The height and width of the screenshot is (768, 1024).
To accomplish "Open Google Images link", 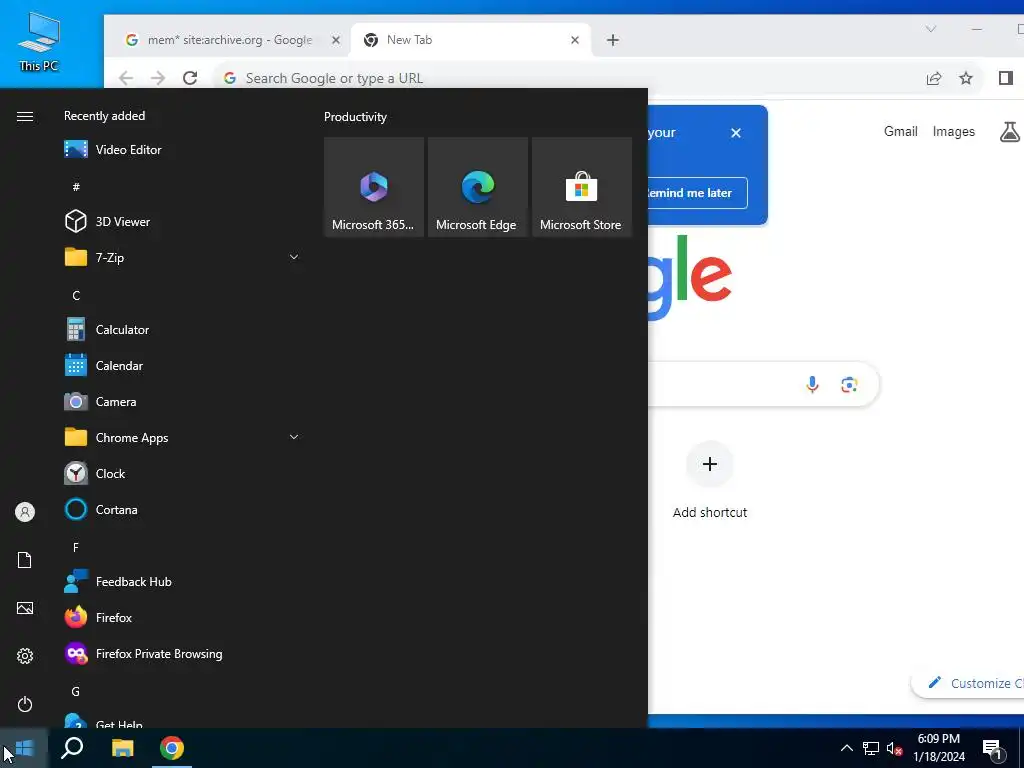I will point(953,131).
